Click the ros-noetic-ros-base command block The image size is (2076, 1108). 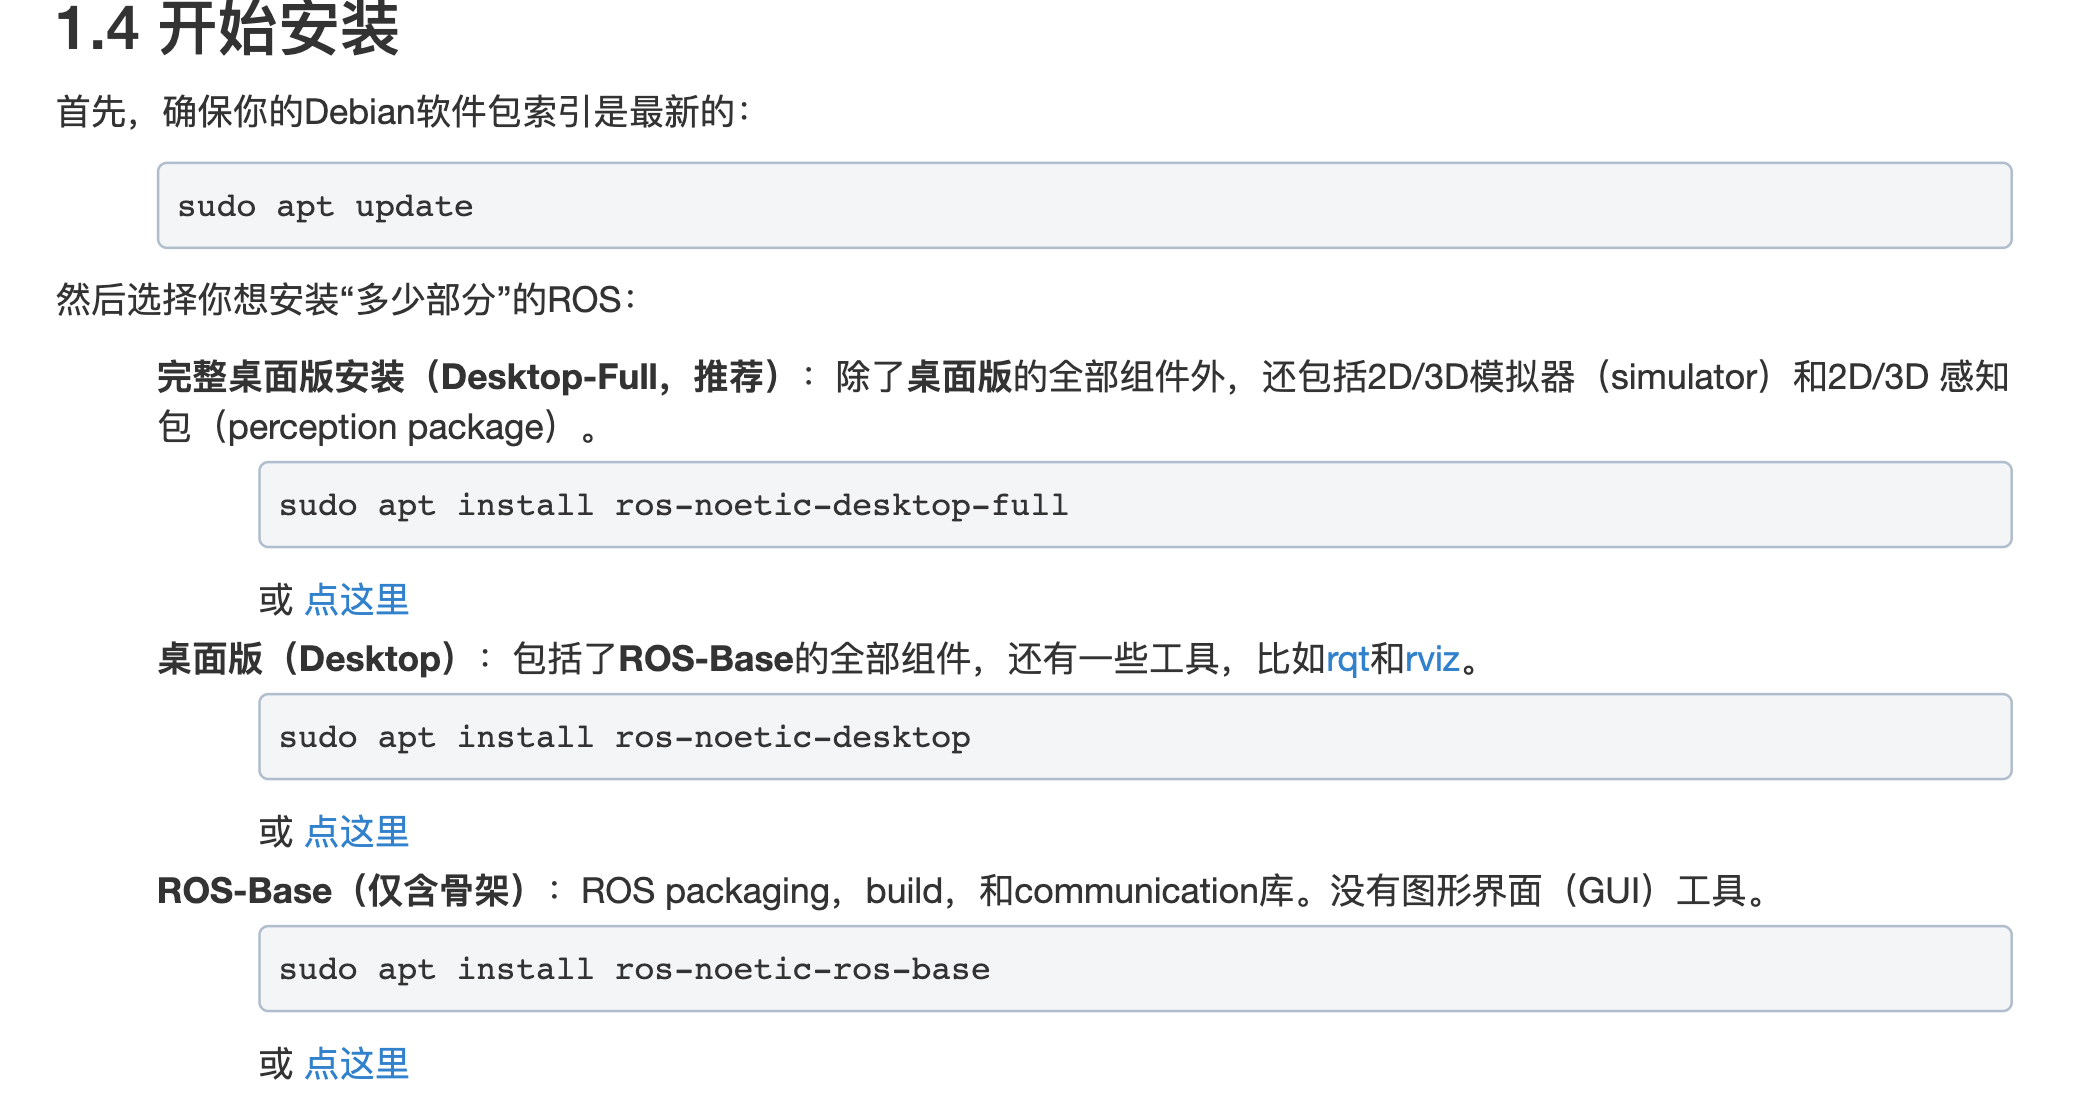[1134, 969]
